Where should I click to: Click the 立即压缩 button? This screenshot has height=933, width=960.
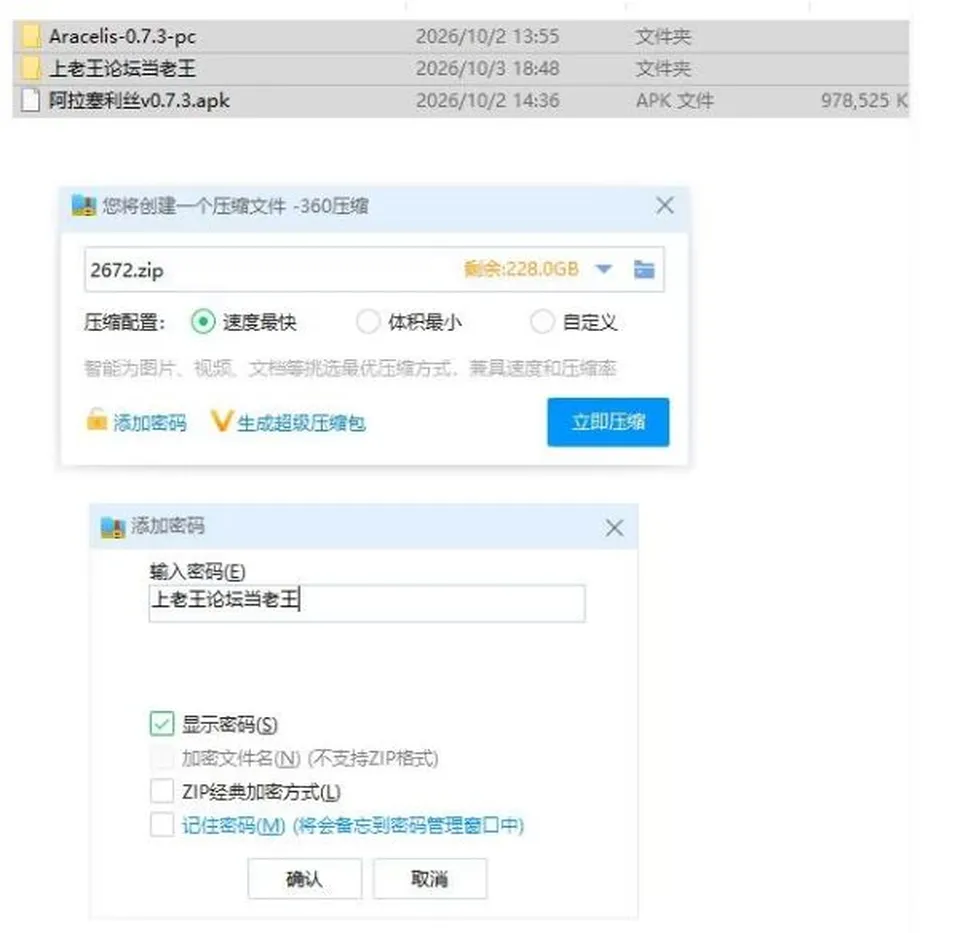click(x=608, y=422)
